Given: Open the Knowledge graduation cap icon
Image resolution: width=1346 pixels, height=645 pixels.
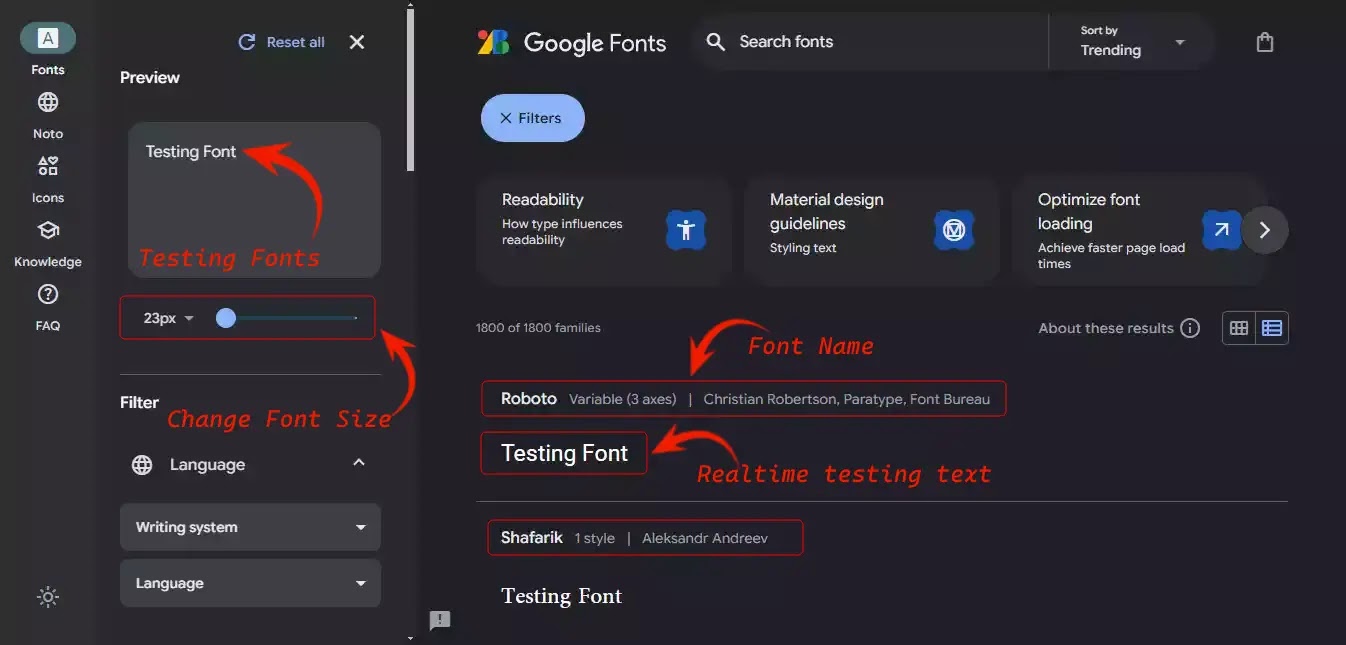Looking at the screenshot, I should pyautogui.click(x=48, y=230).
